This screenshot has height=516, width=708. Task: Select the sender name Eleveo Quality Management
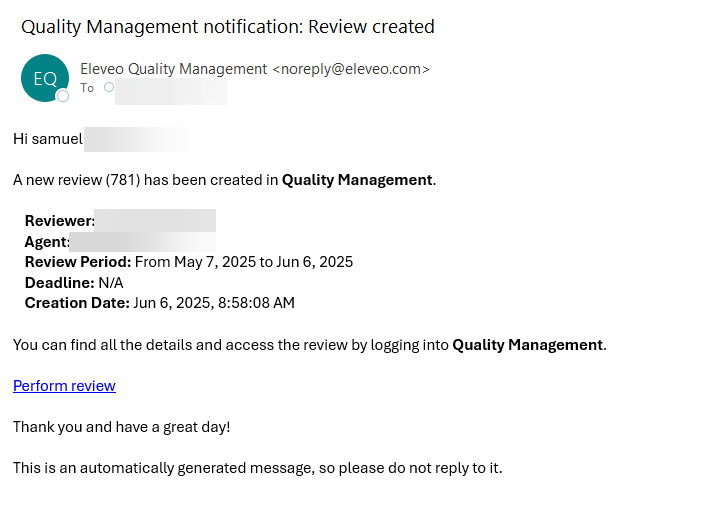pos(173,69)
